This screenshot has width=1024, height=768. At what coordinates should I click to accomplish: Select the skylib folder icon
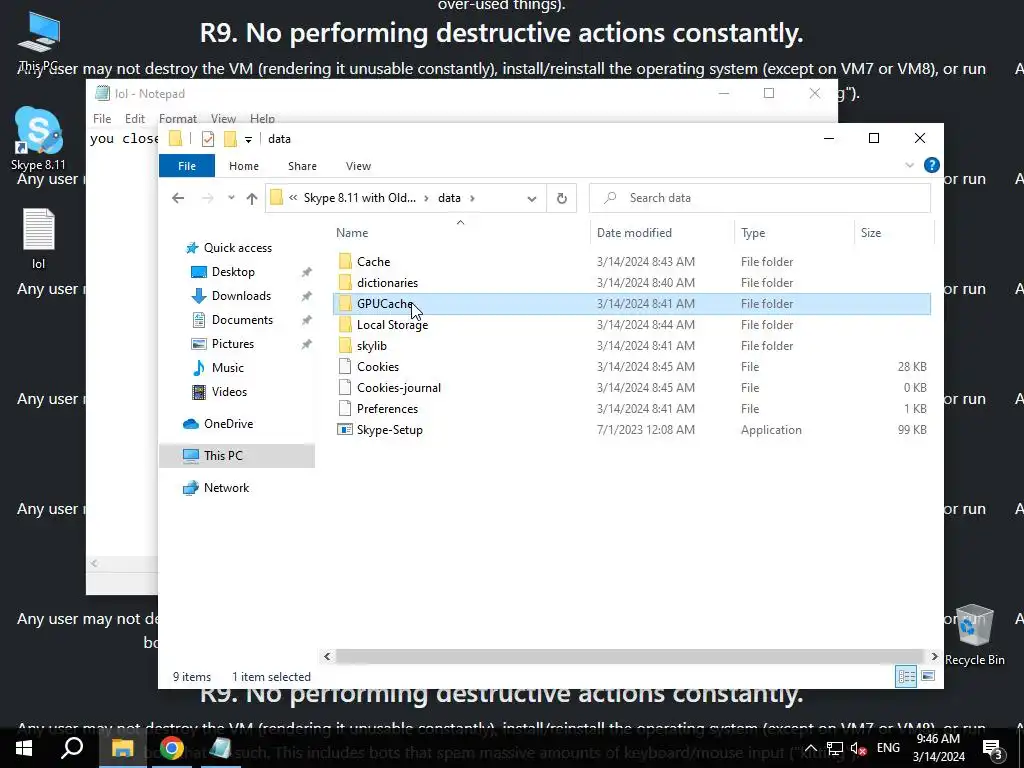click(345, 345)
